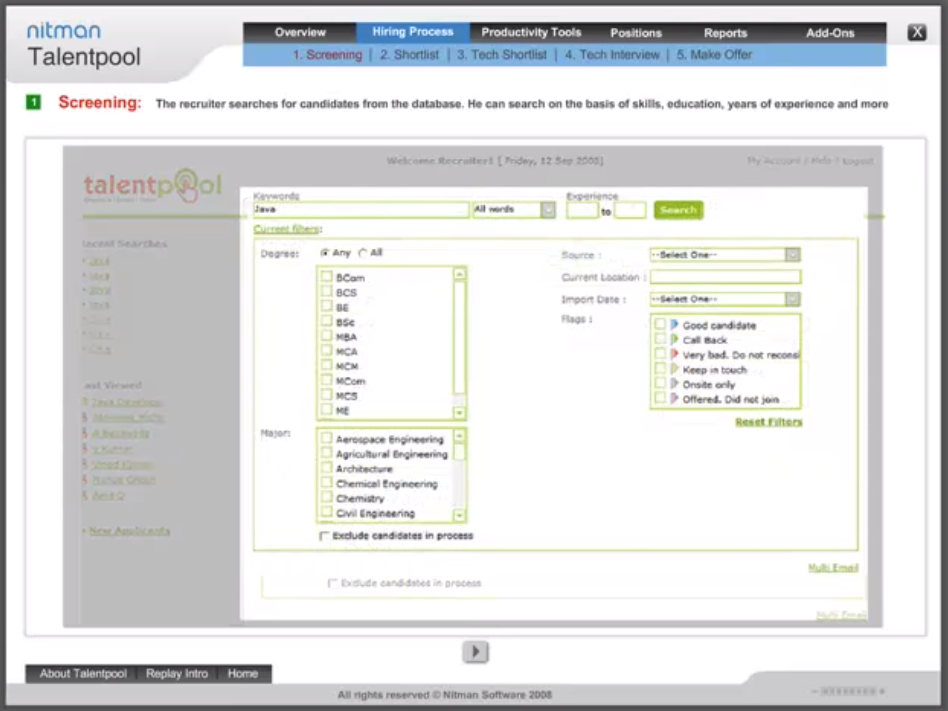The image size is (948, 711).
Task: Click the Multi Email link
Action: coord(833,568)
